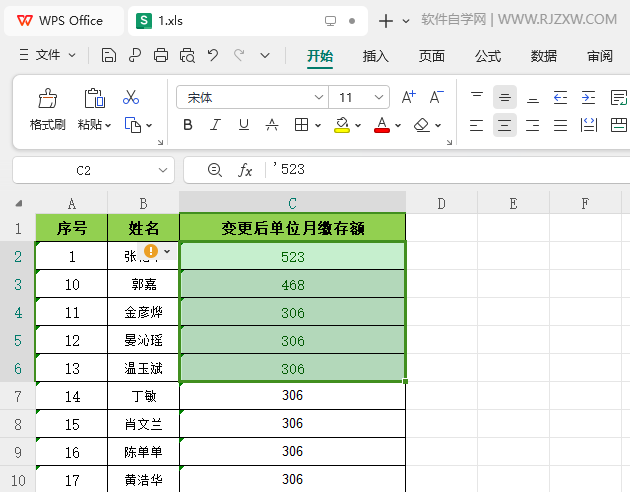Screen dimensions: 630x492
Task: Switch to the 插入 (Insert) tab
Action: (x=376, y=56)
